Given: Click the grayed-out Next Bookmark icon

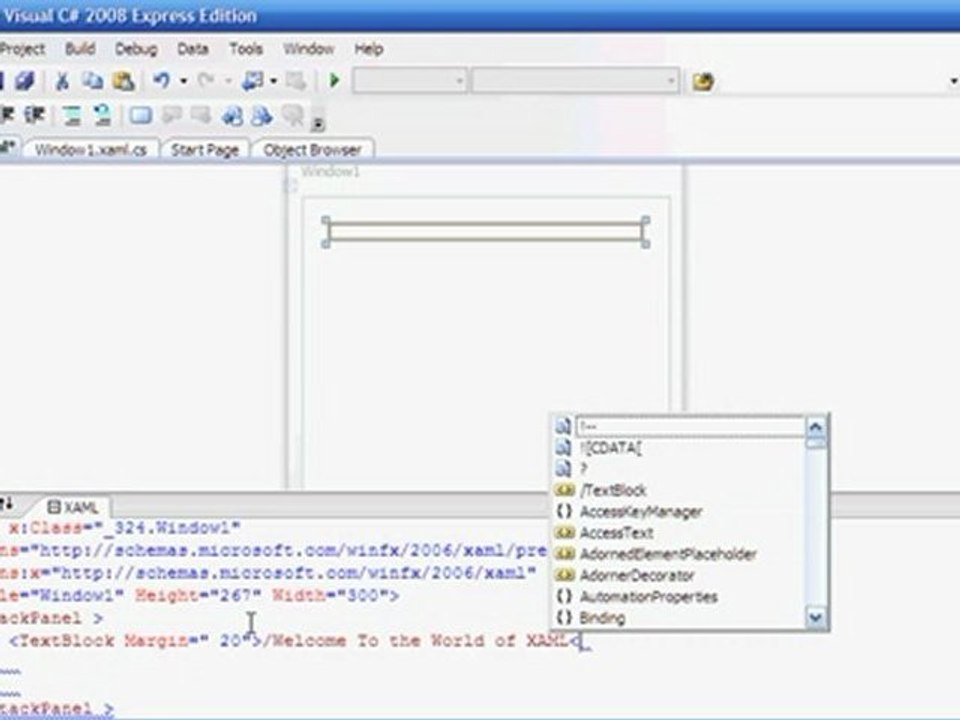Looking at the screenshot, I should click(201, 115).
